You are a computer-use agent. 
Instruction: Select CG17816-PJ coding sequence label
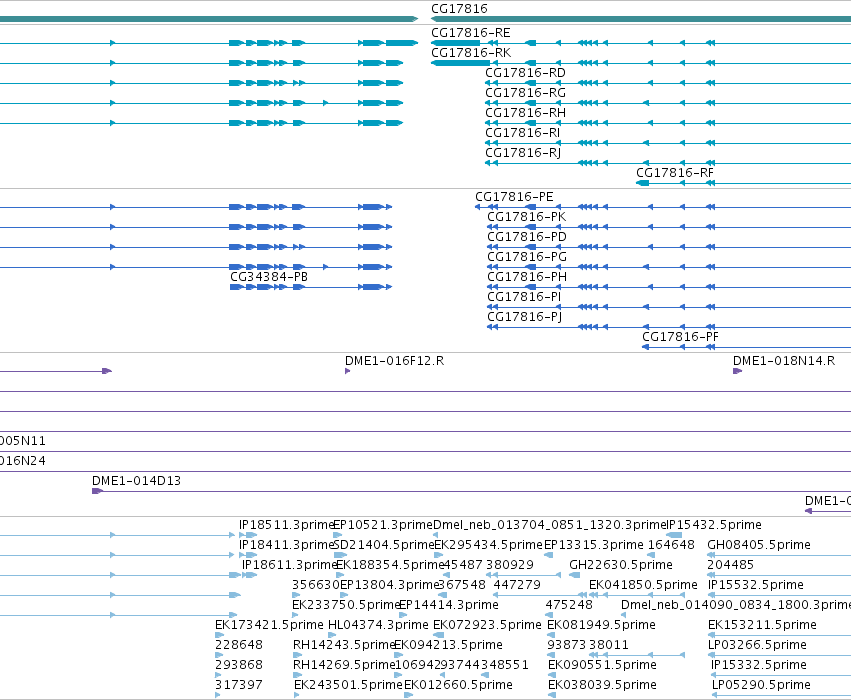pos(524,317)
